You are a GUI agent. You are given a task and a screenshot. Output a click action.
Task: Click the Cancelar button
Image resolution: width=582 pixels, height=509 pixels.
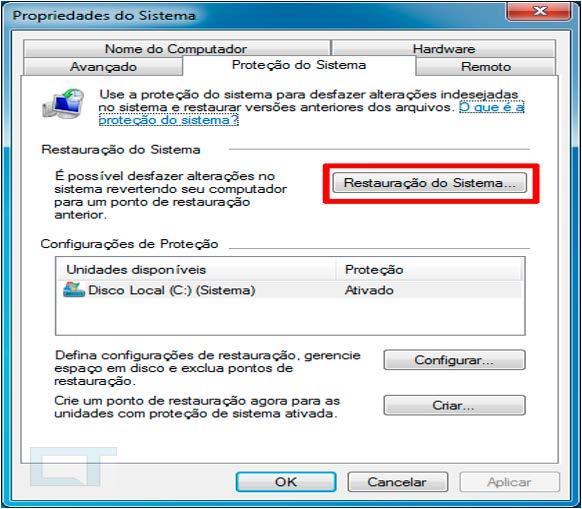point(398,482)
